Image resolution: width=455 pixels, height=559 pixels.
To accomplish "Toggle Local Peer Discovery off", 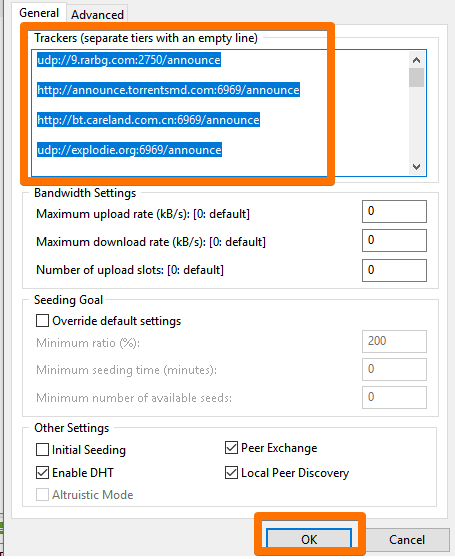I will pyautogui.click(x=231, y=472).
